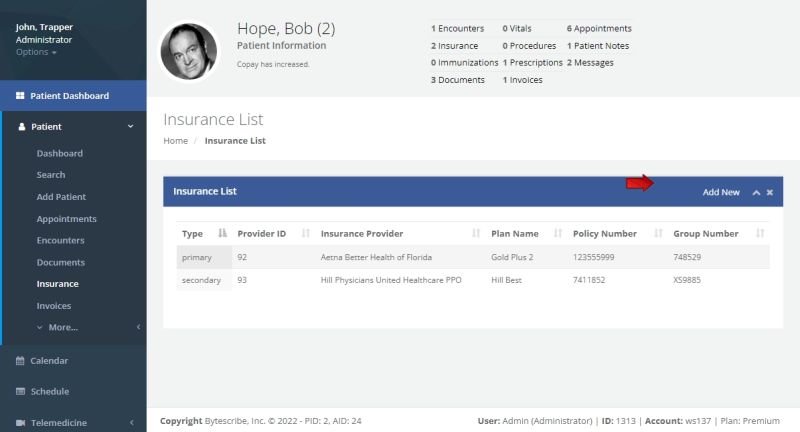Viewport: 800px width, 432px height.
Task: Close the Insurance List panel
Action: point(770,192)
